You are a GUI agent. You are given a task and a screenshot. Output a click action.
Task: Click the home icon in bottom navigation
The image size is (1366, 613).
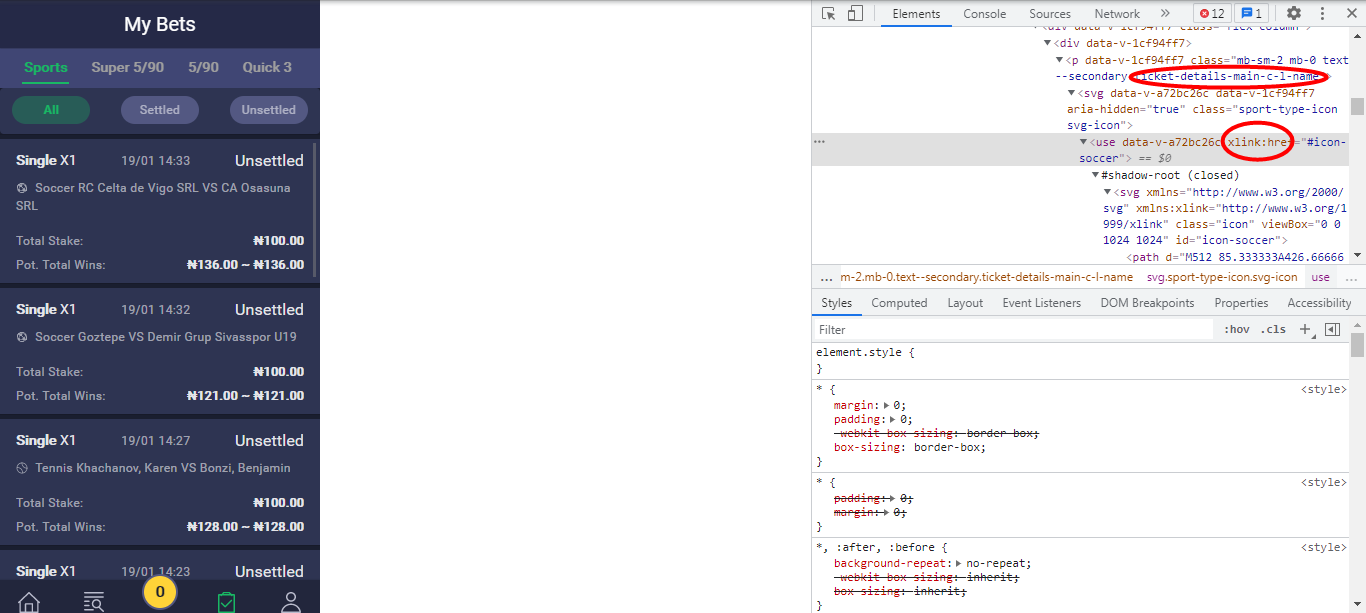[x=28, y=600]
